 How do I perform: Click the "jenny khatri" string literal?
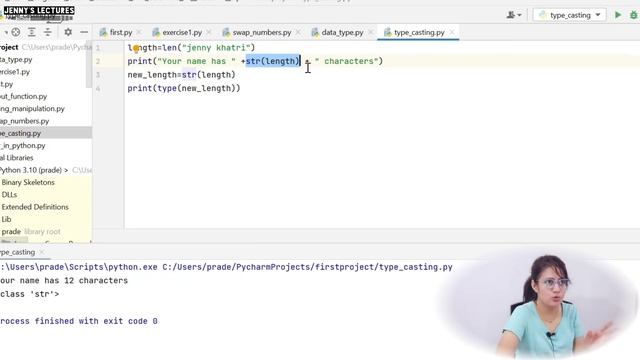click(216, 48)
